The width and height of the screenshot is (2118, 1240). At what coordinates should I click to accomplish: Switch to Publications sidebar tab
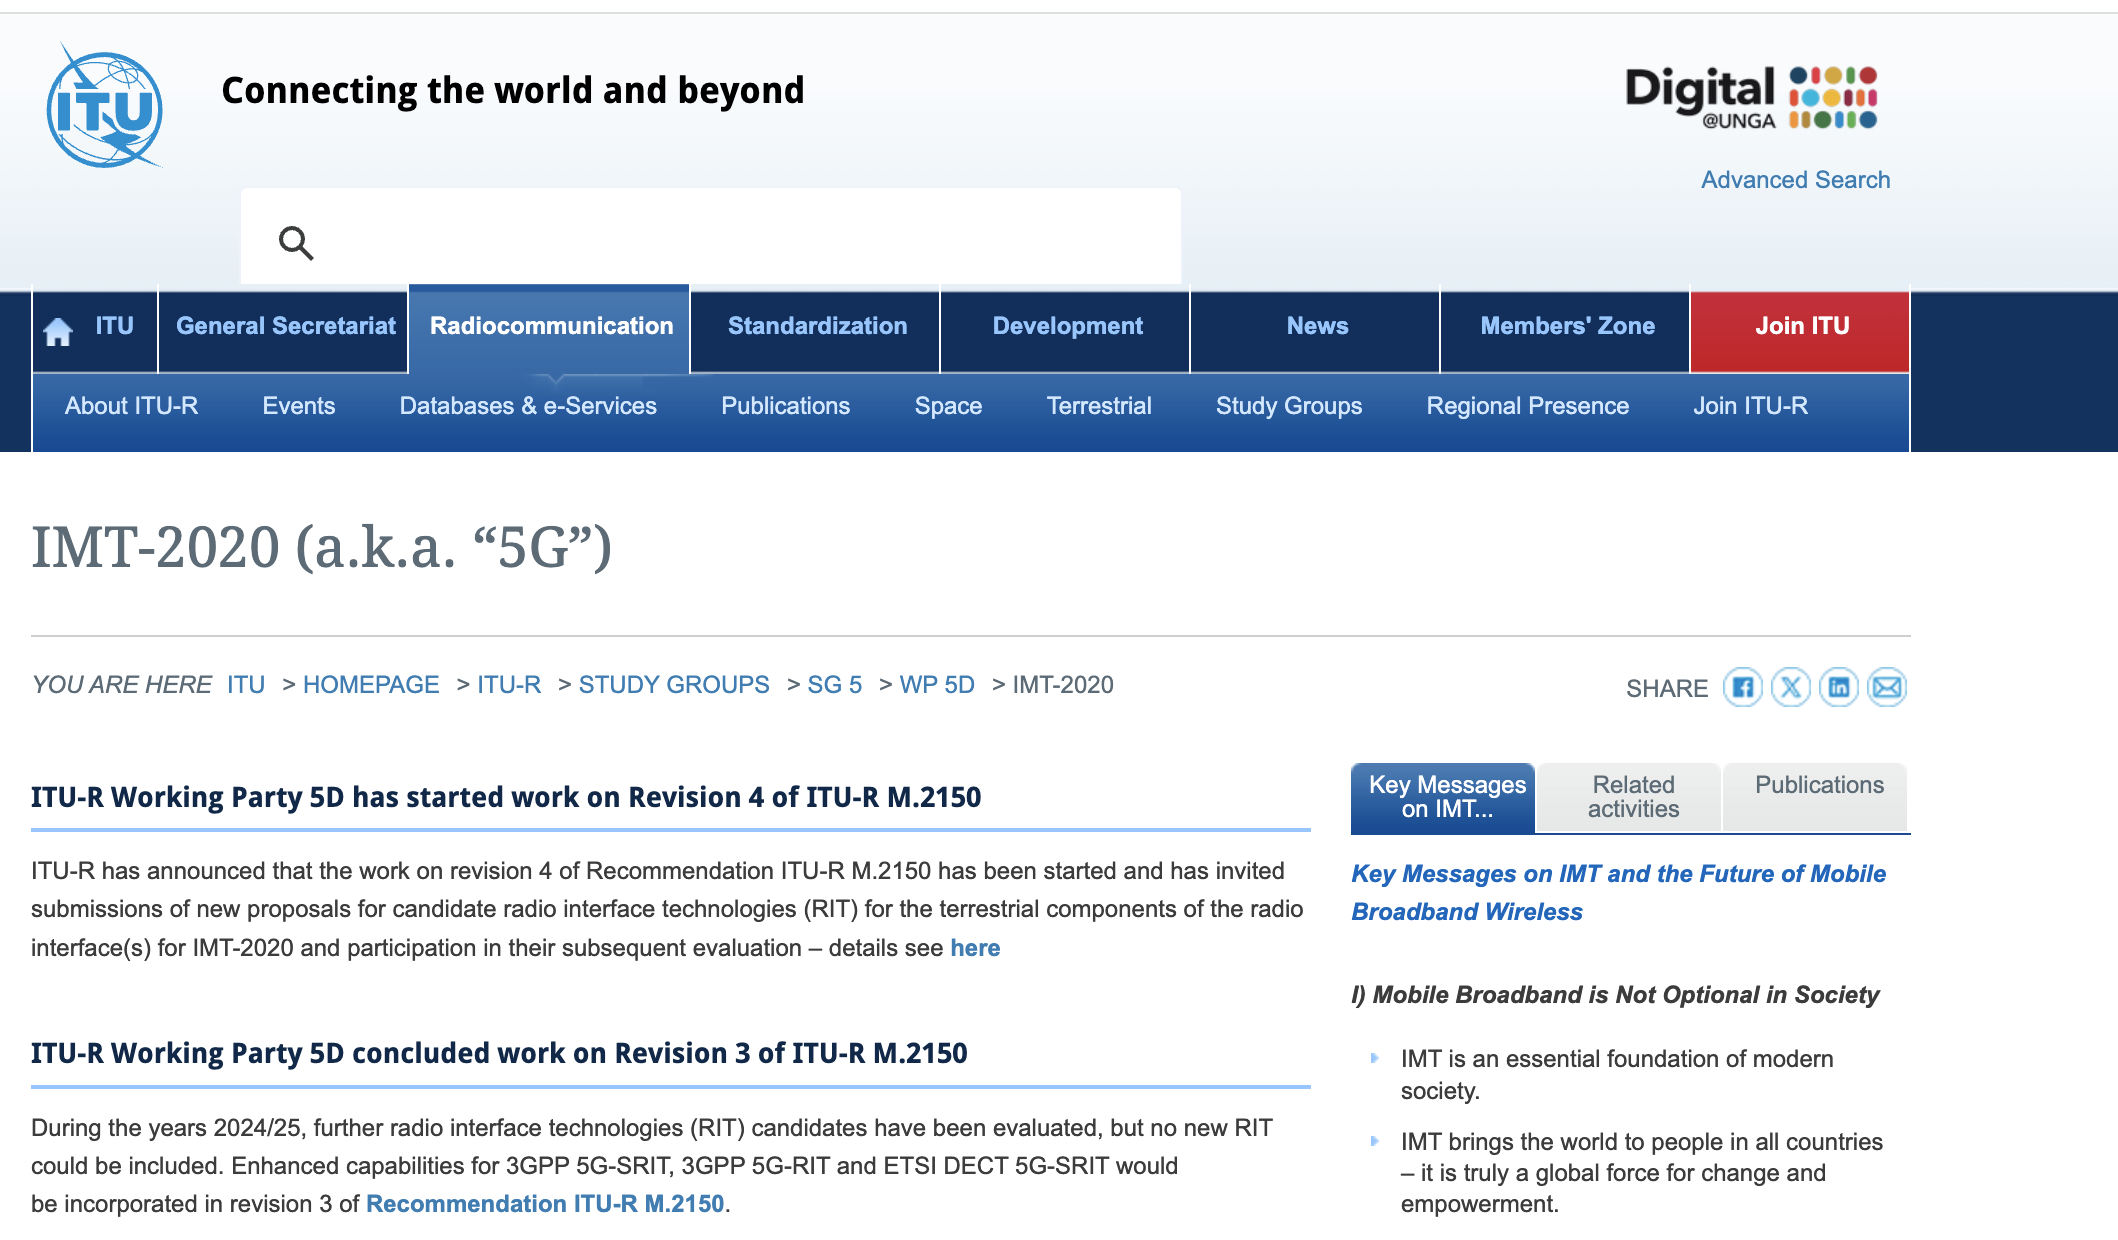tap(1815, 798)
